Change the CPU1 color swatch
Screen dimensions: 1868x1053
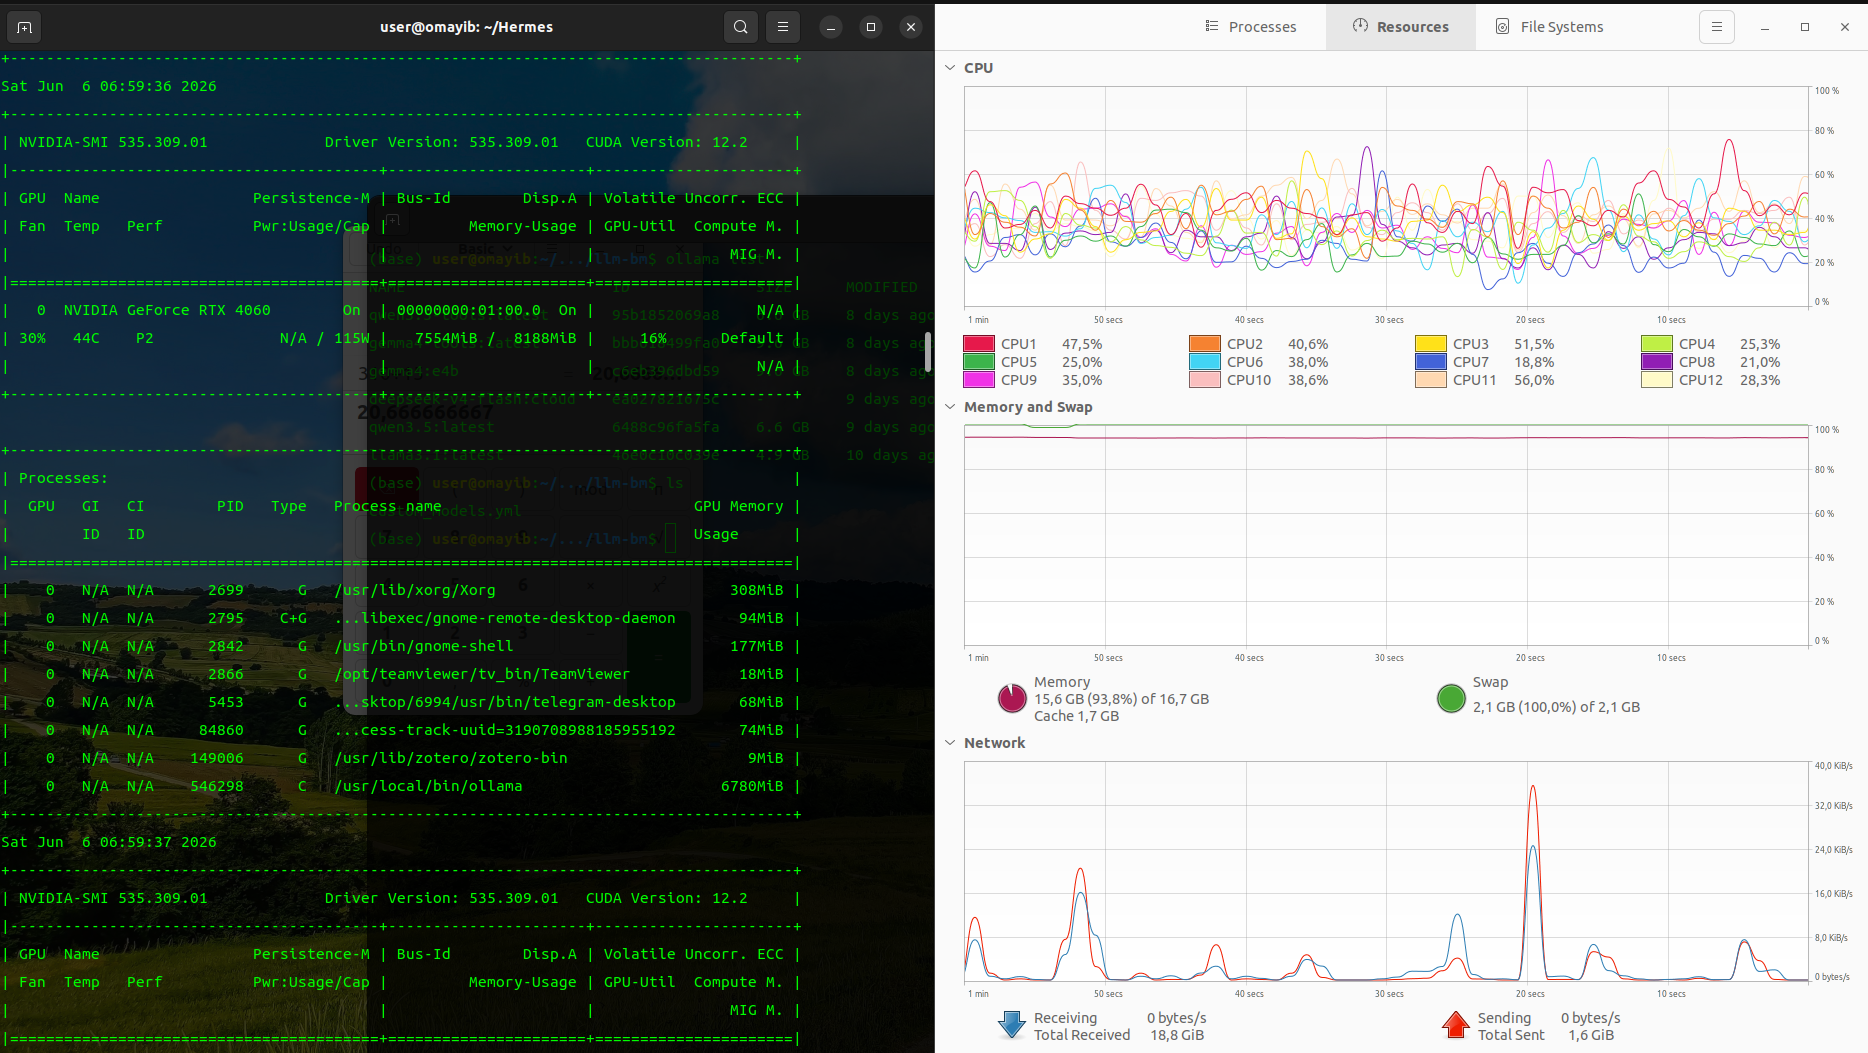click(979, 344)
